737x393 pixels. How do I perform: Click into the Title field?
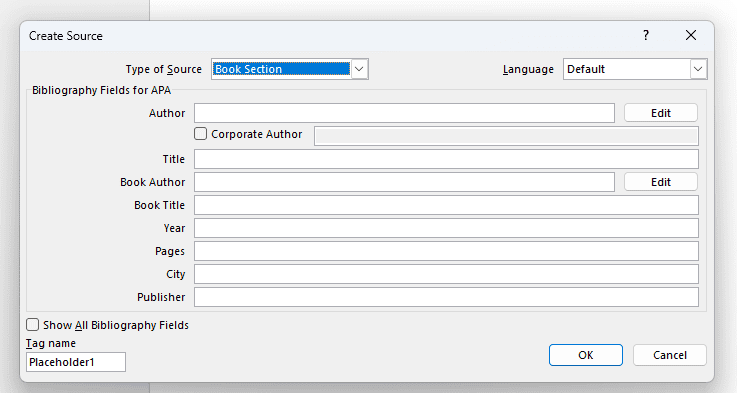(x=447, y=159)
